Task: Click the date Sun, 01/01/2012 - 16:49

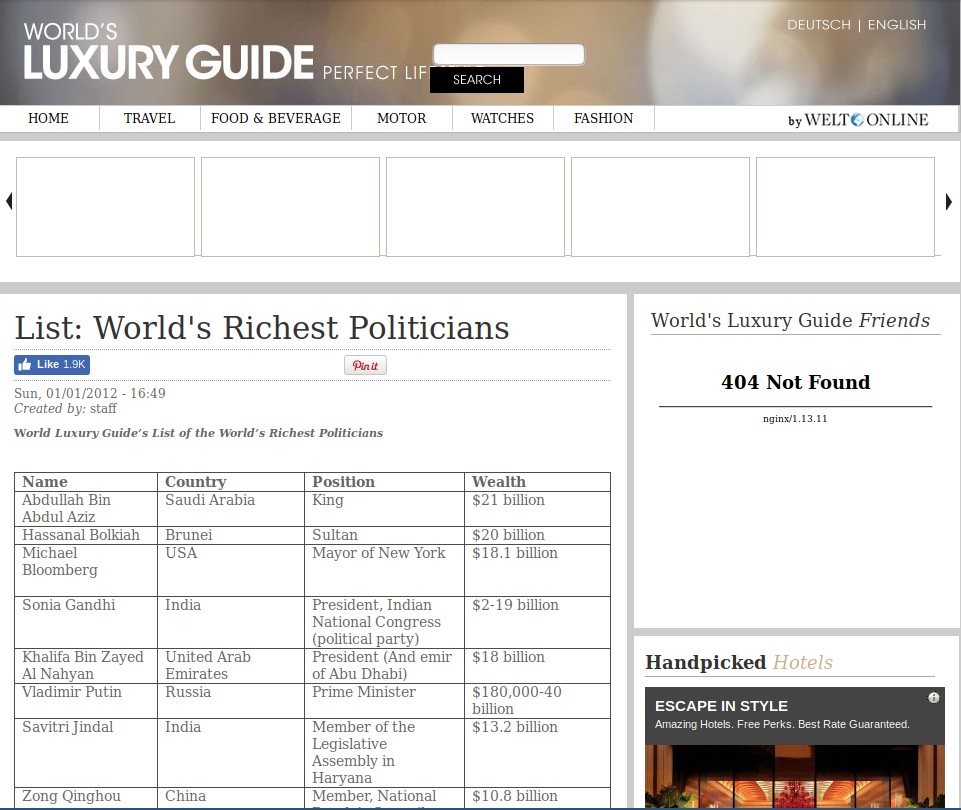Action: tap(89, 393)
